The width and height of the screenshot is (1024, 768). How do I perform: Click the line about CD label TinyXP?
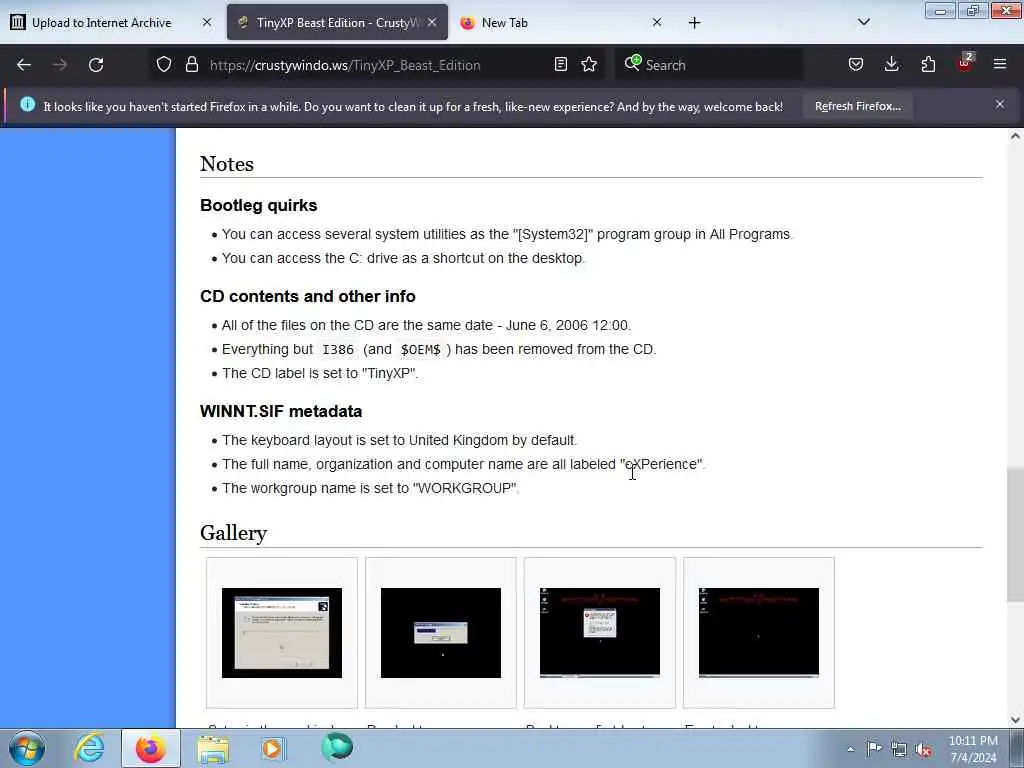point(320,373)
